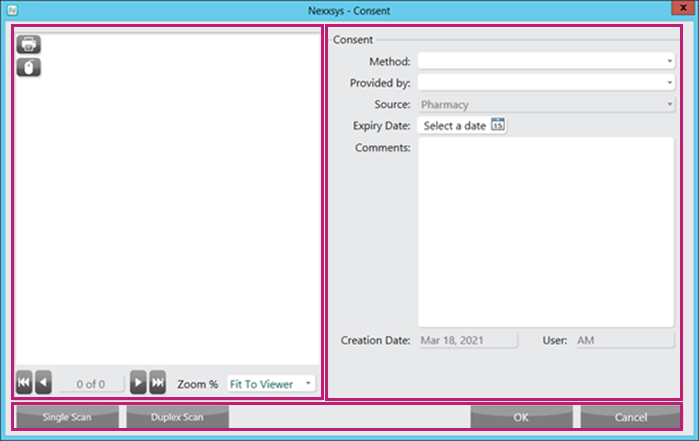Click the '0 of 0' page counter field
The width and height of the screenshot is (699, 441).
[91, 383]
